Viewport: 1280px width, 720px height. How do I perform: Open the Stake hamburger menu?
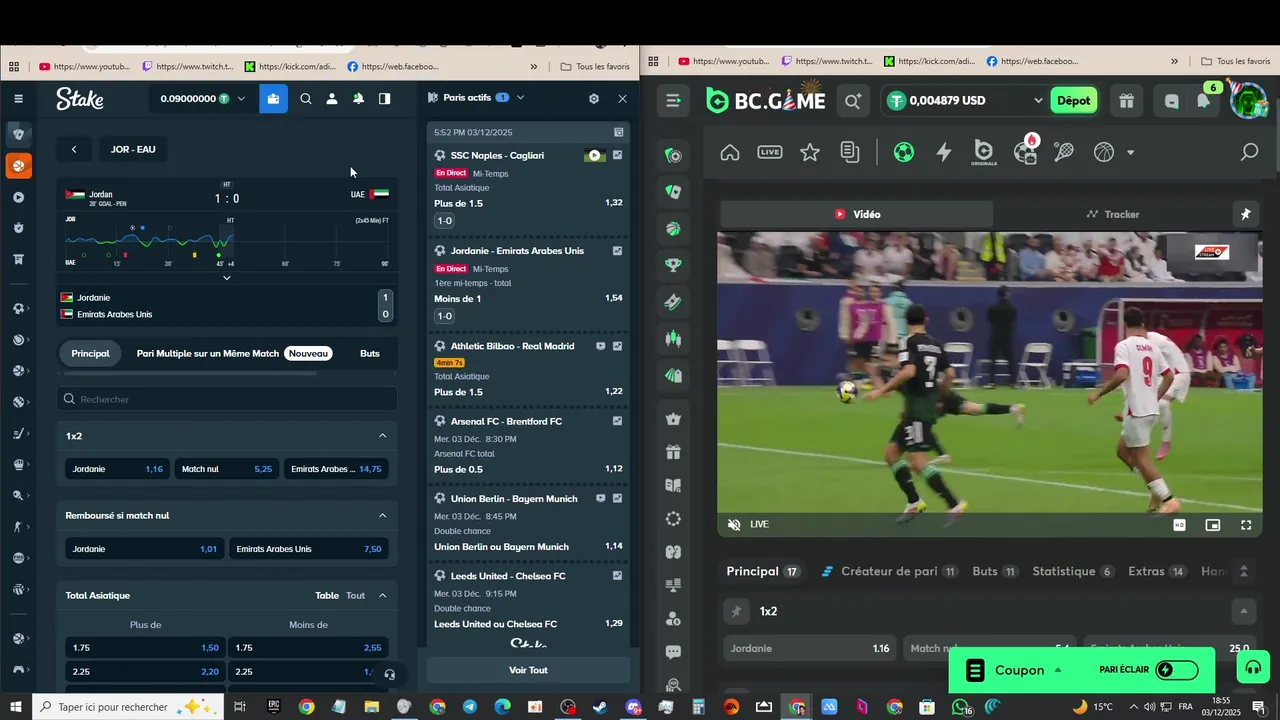[x=18, y=99]
